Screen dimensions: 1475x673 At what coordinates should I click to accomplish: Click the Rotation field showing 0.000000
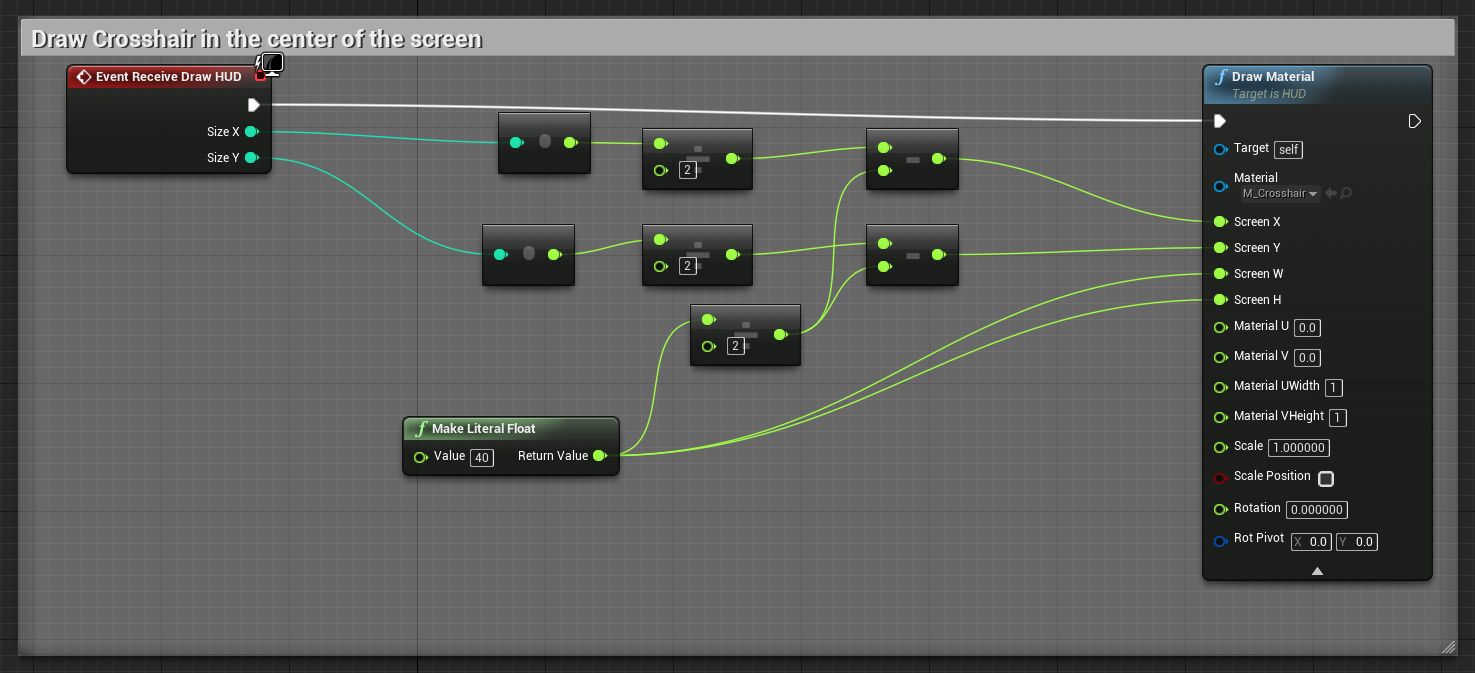pyautogui.click(x=1317, y=510)
